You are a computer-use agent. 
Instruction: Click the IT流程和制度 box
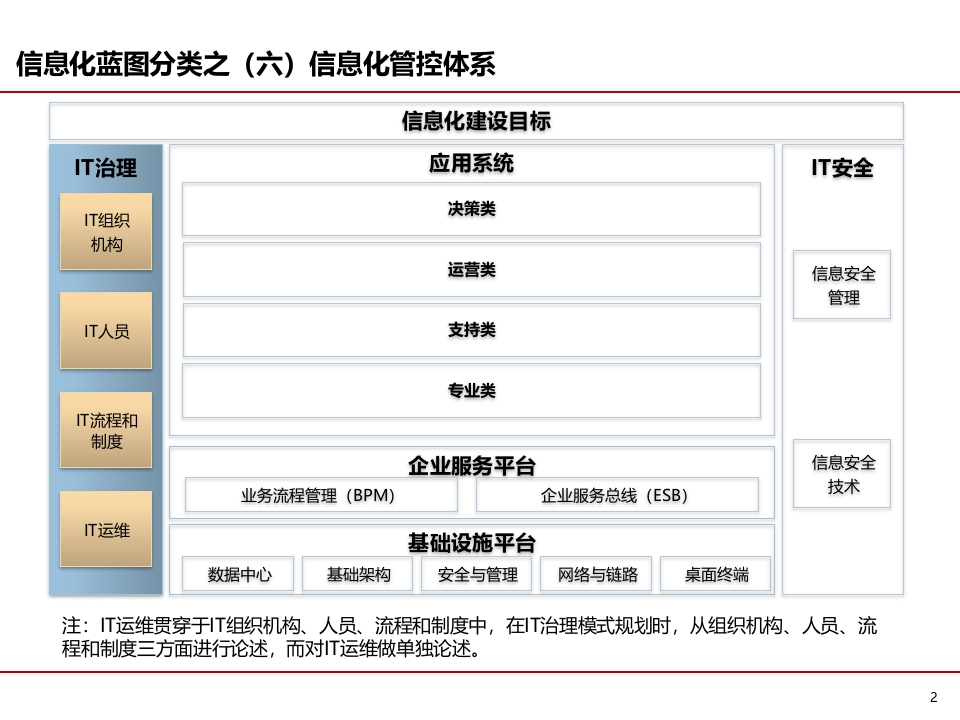106,430
